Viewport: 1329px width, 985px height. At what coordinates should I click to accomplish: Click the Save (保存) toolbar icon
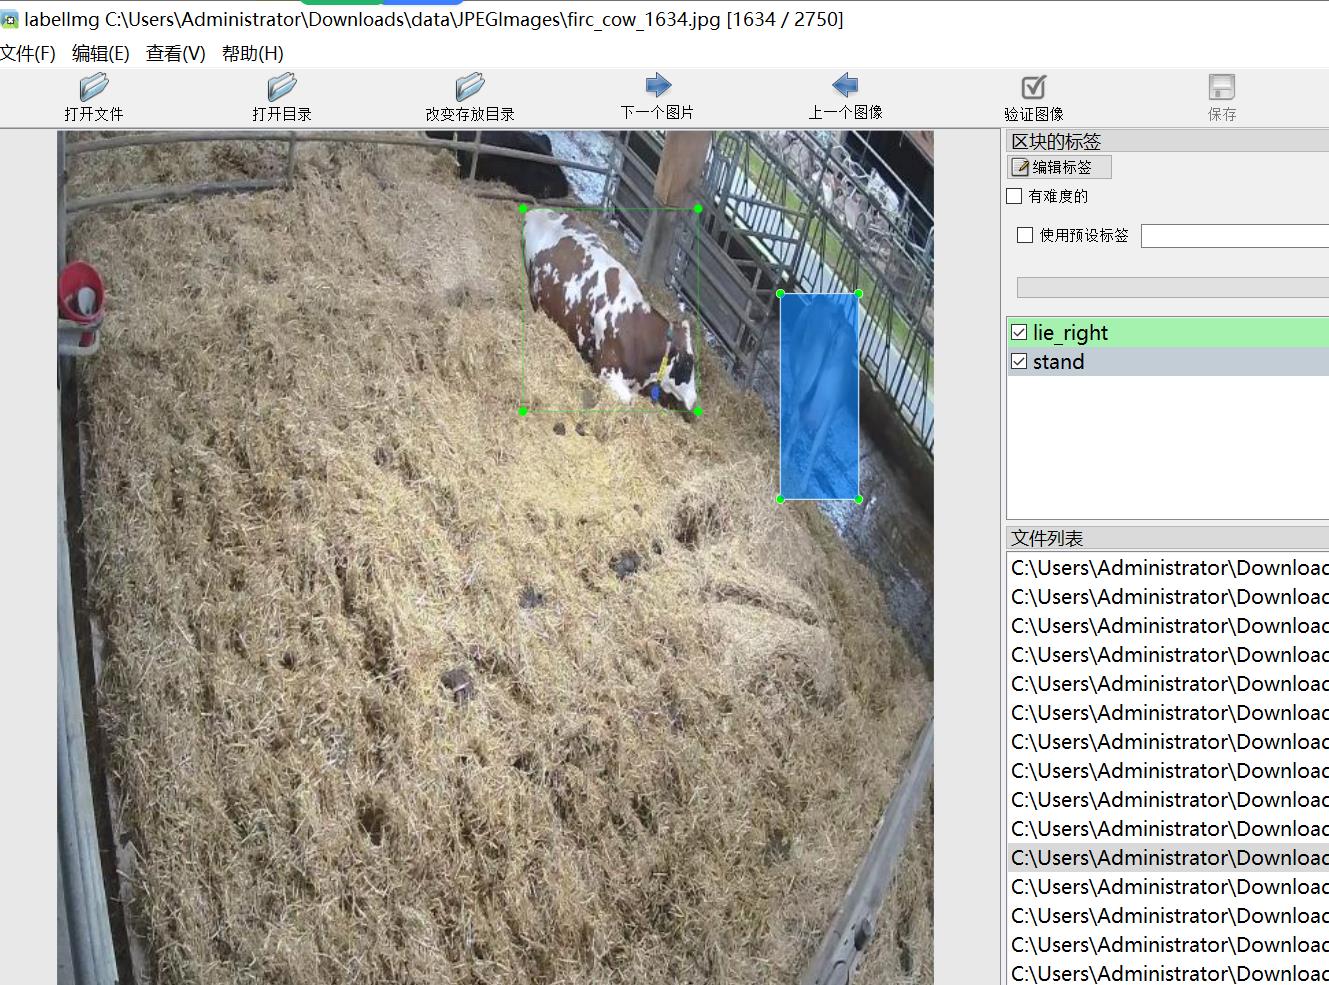(1221, 87)
